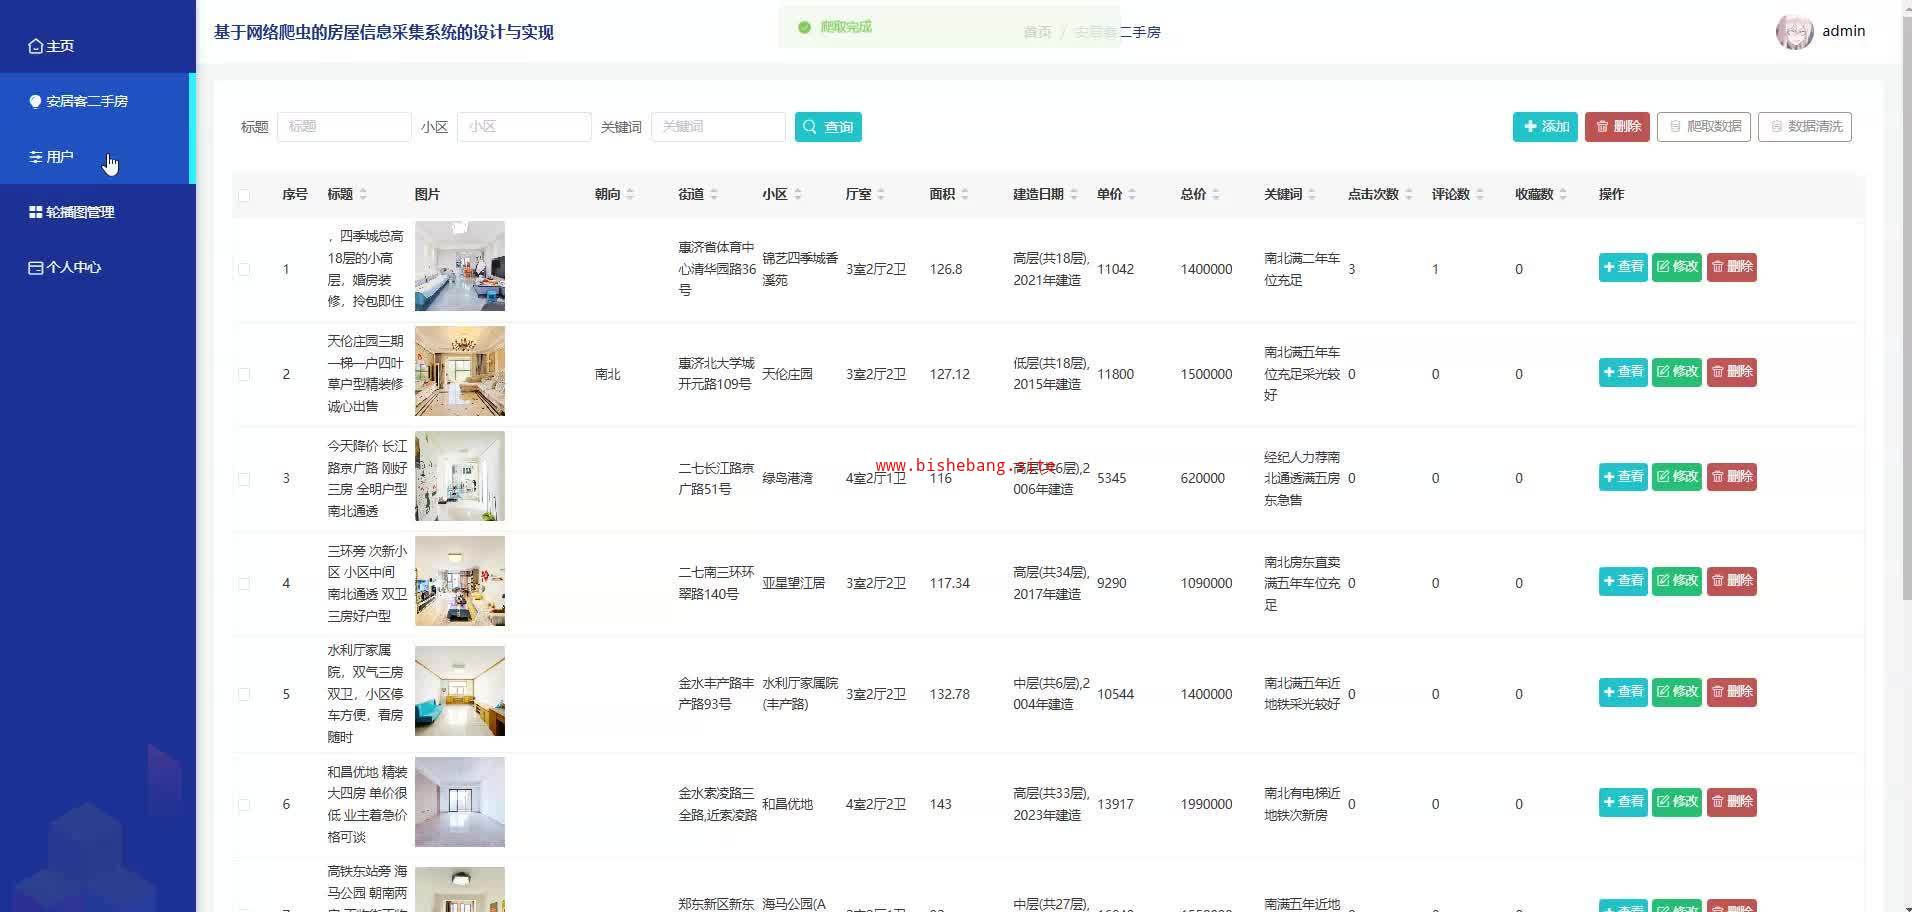Open 轮播图管理 in the sidebar
The image size is (1912, 912).
tap(80, 212)
